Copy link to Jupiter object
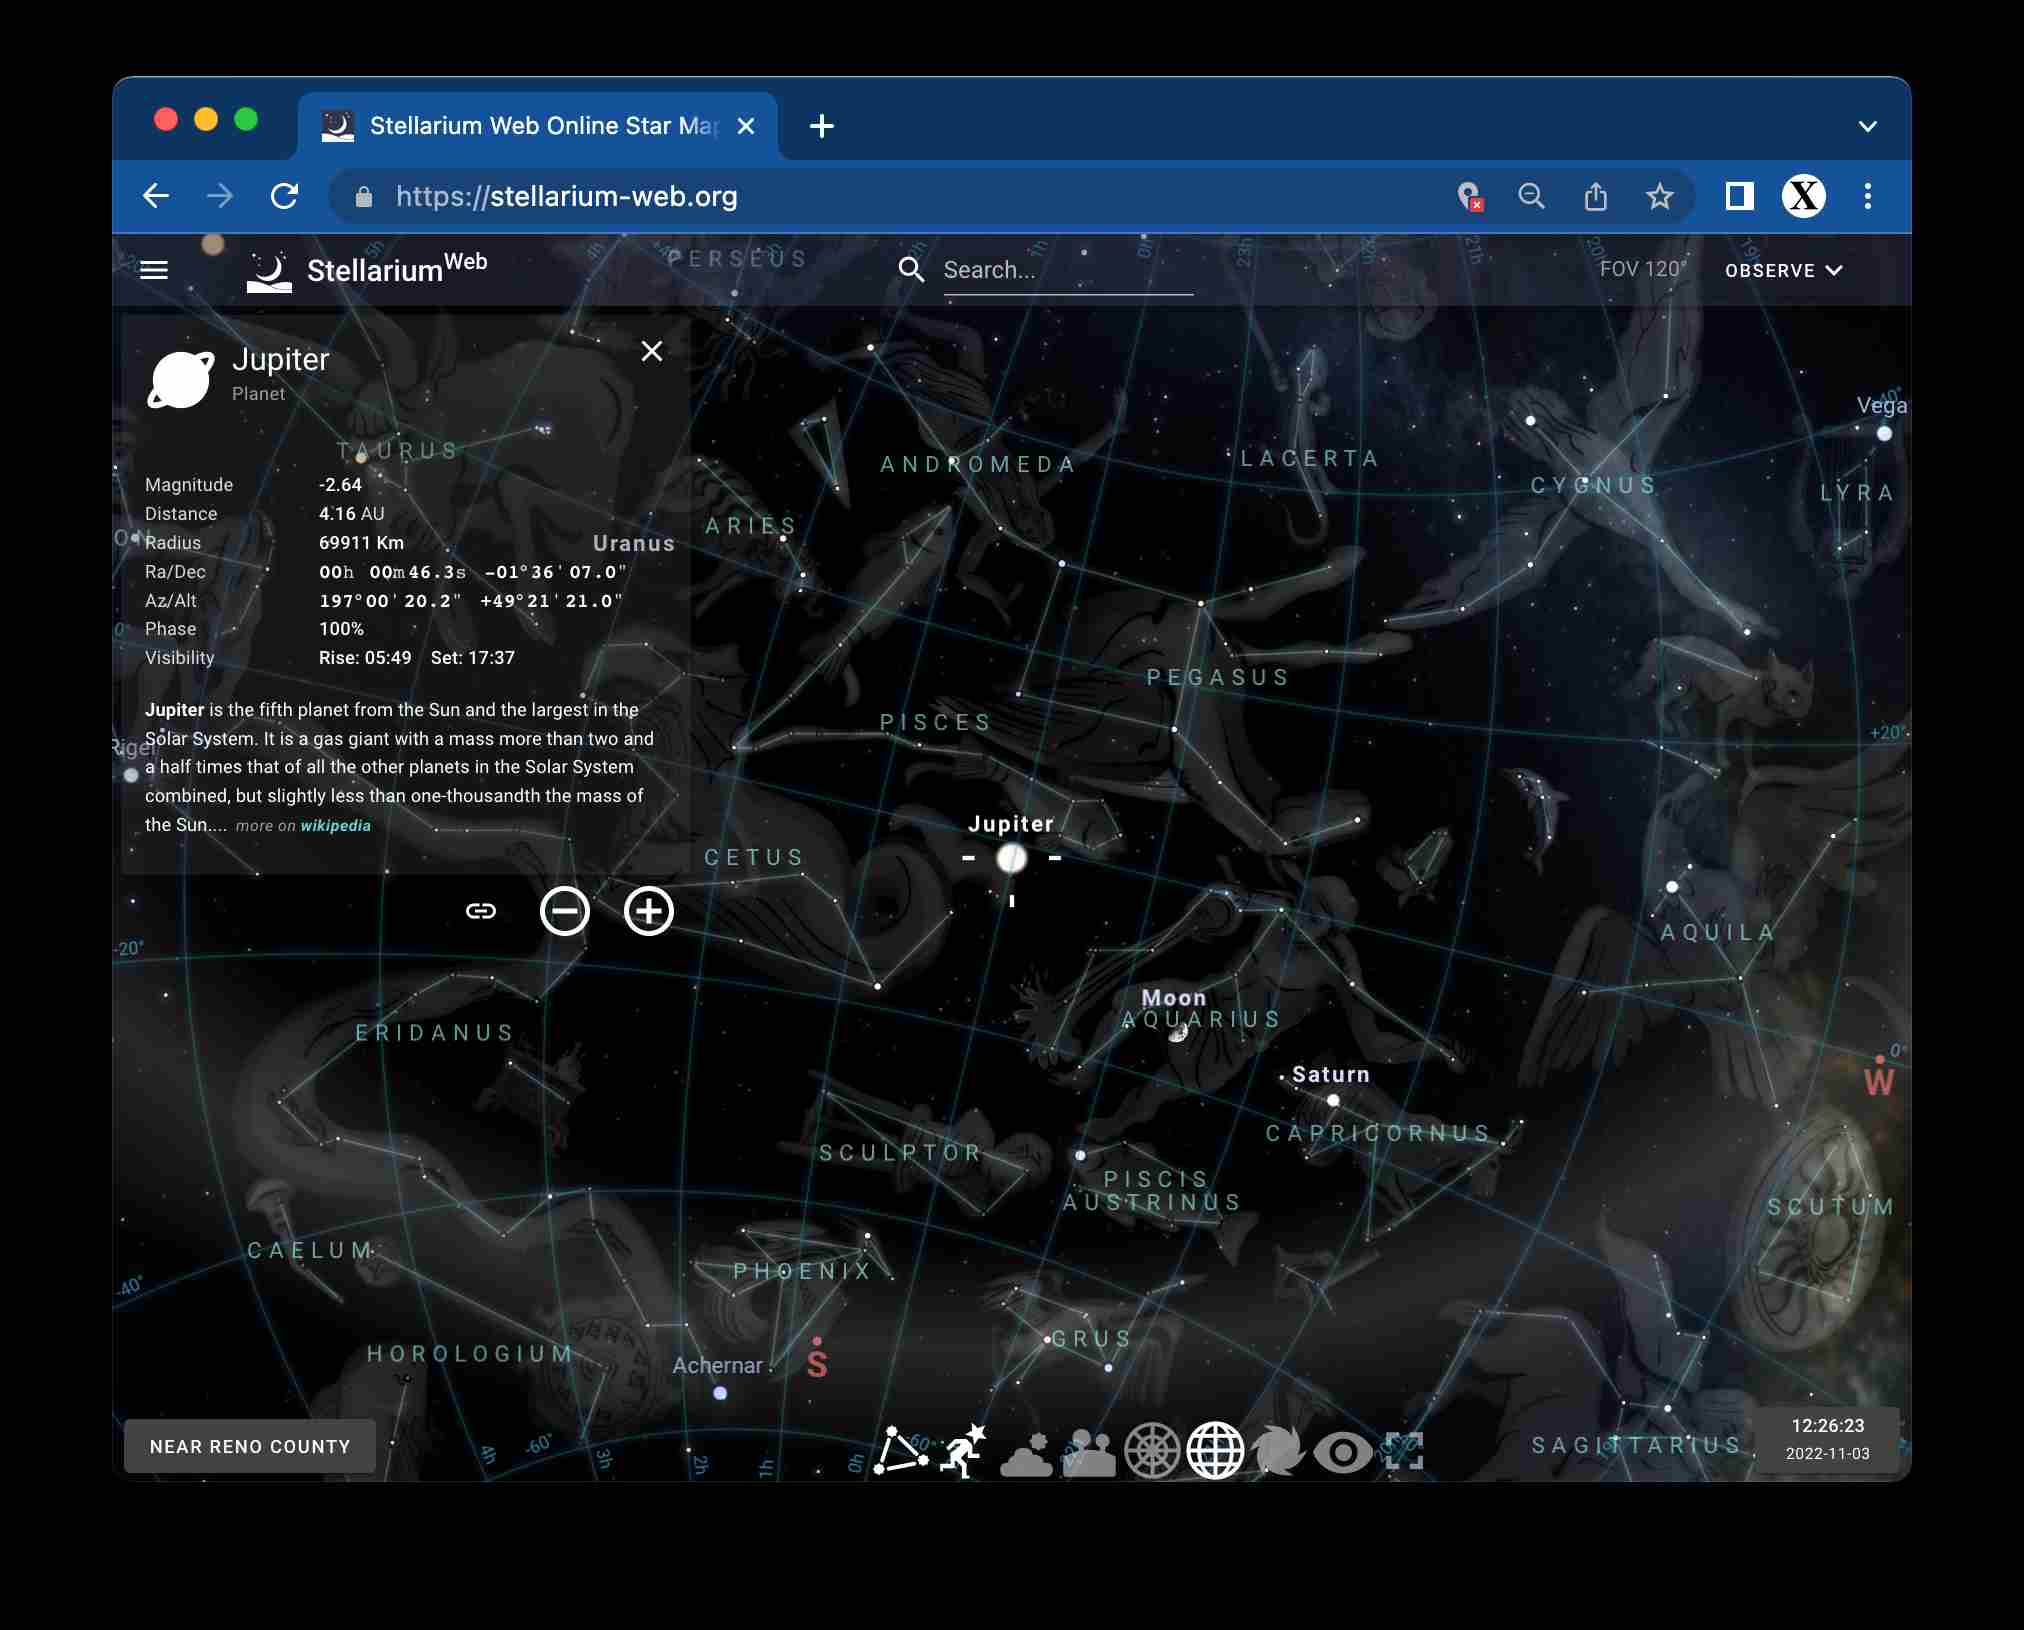Image resolution: width=2024 pixels, height=1630 pixels. click(481, 911)
